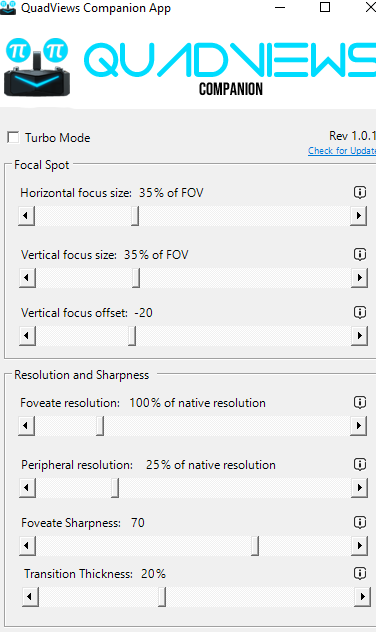Open info icon for Horizontal focus size
Viewport: 376px width, 632px height.
[360, 192]
